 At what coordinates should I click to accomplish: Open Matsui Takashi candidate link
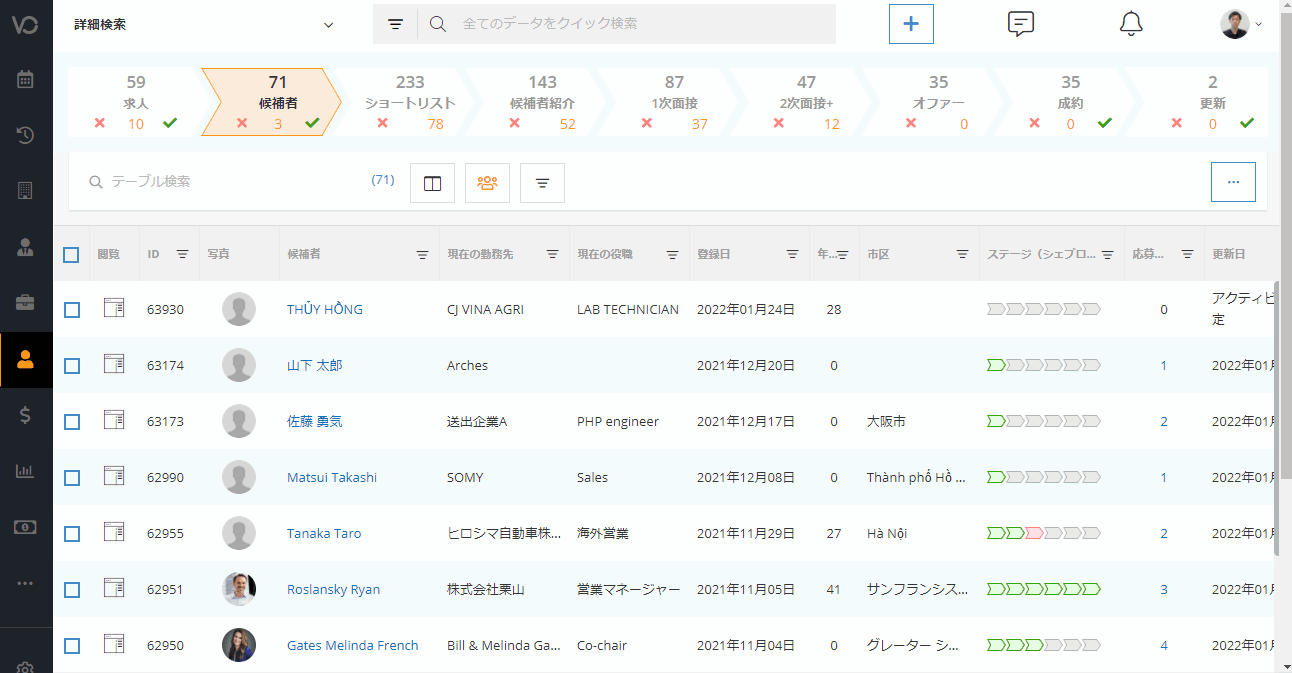(332, 478)
